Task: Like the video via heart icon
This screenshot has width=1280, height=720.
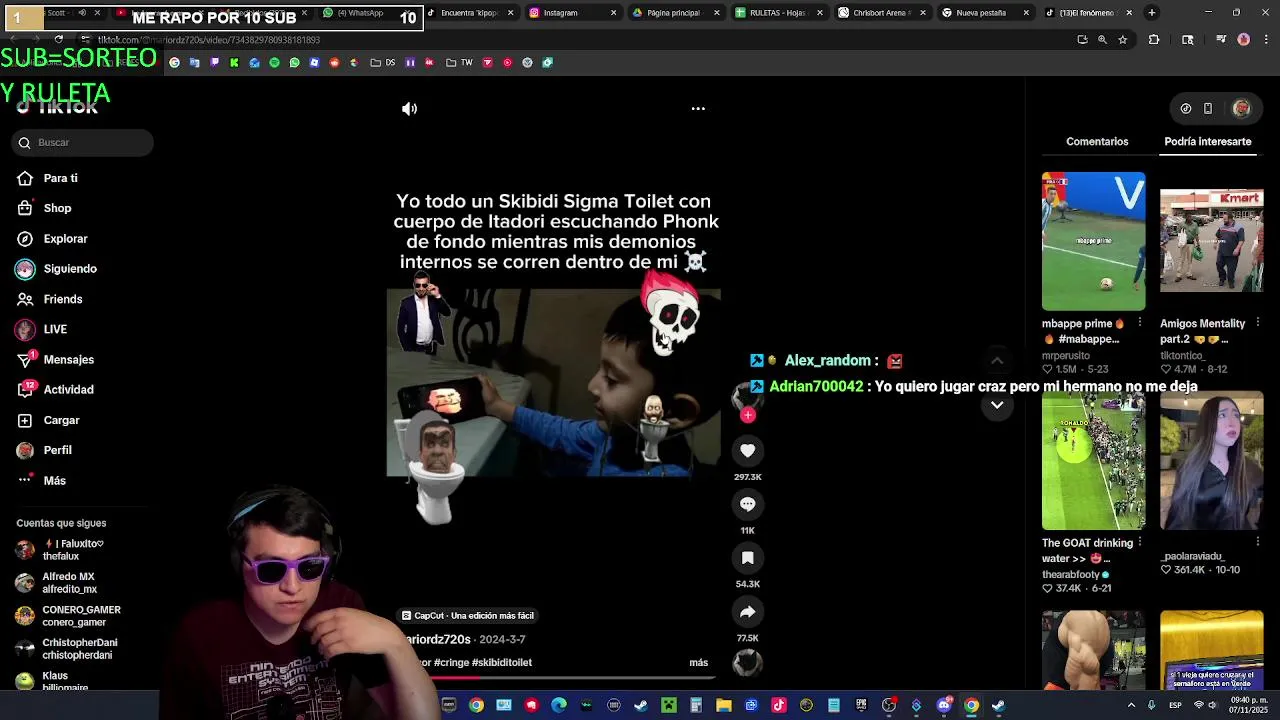Action: 747,451
